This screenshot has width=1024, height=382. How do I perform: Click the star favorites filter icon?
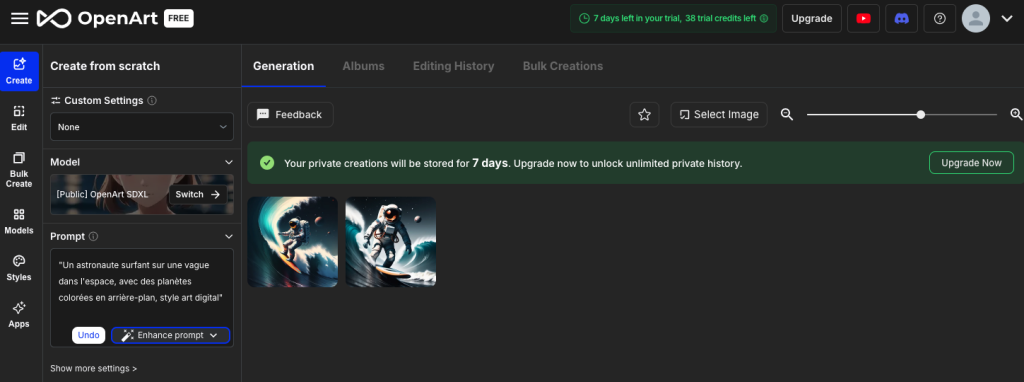click(645, 114)
